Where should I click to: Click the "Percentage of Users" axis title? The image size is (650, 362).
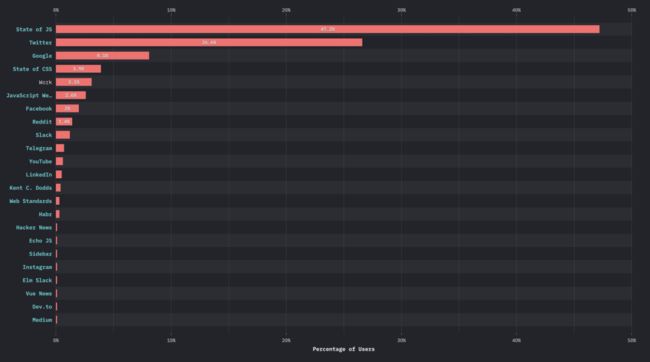coord(344,349)
